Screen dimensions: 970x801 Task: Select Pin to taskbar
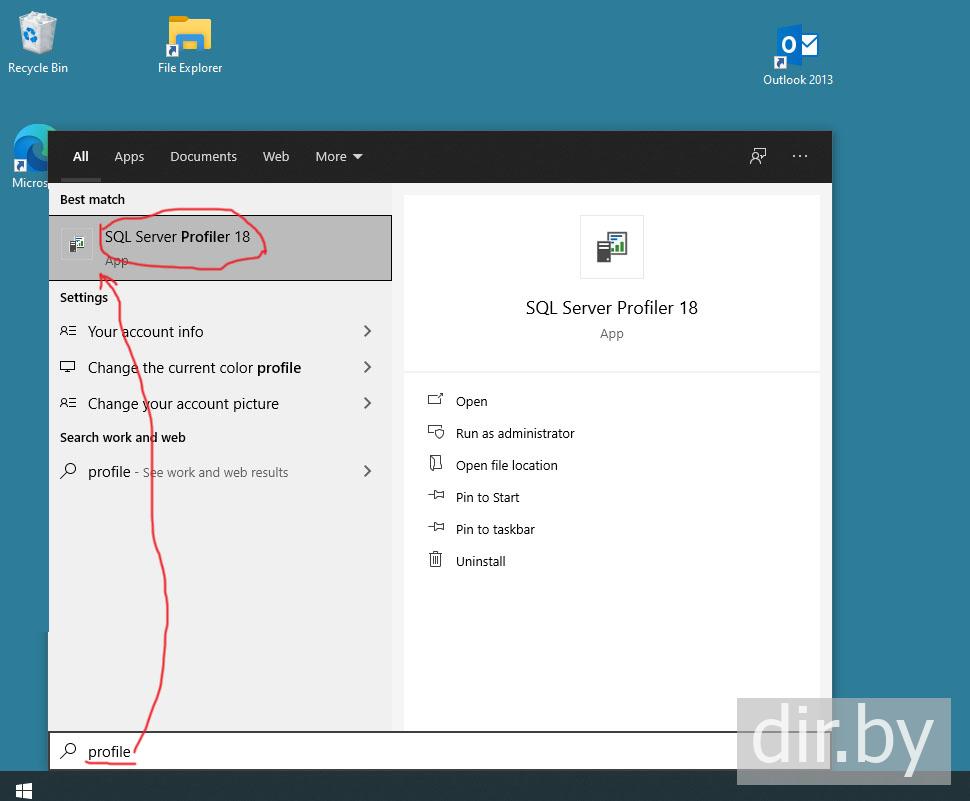tap(495, 529)
